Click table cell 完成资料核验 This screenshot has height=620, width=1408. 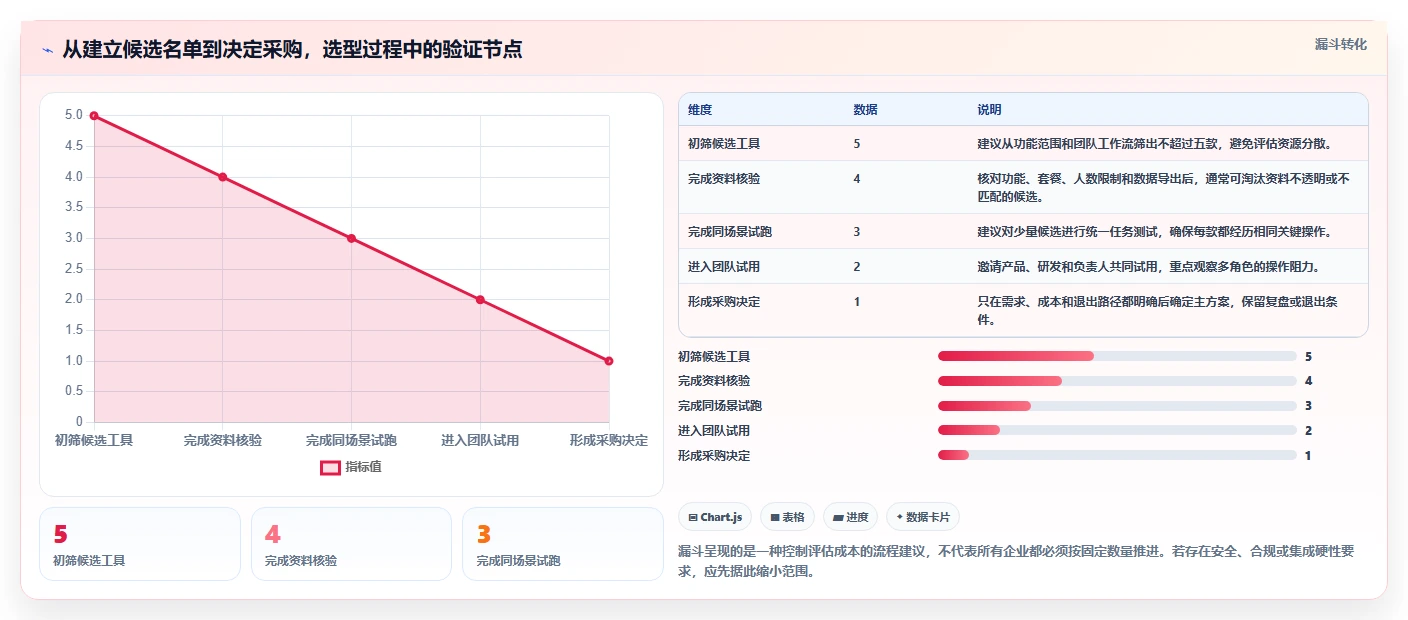(724, 179)
